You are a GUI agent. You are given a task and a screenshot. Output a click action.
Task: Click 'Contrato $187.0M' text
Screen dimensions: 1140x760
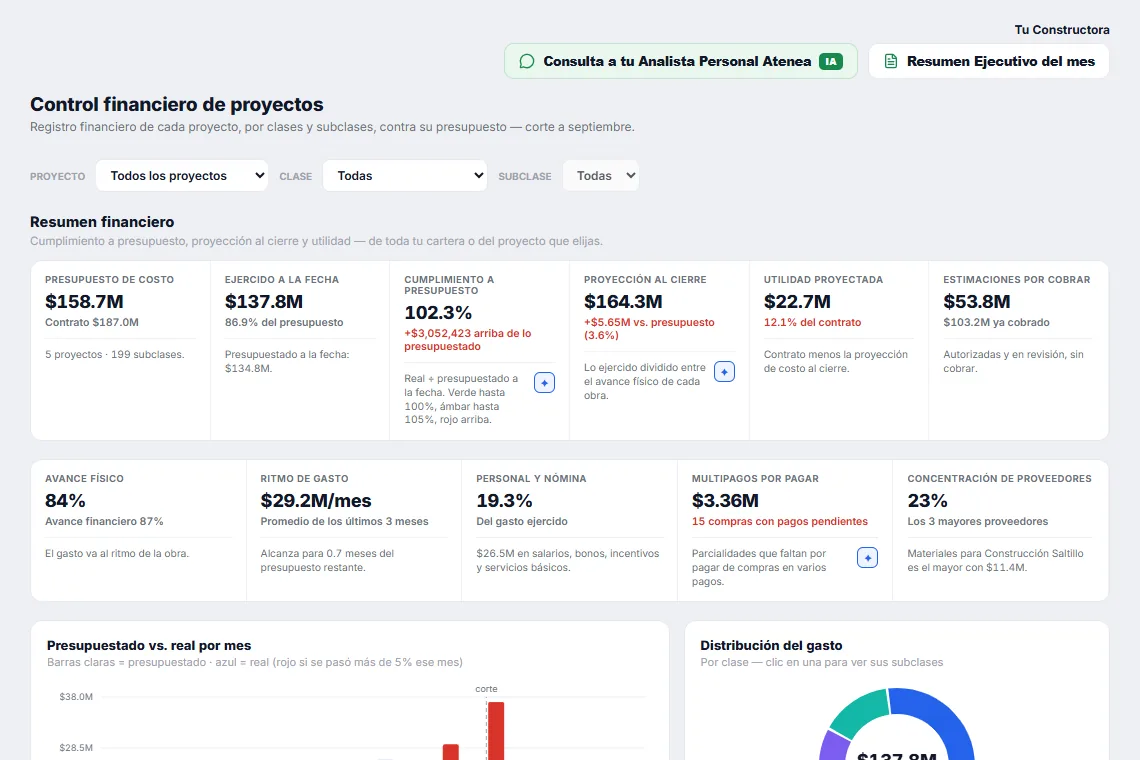tap(92, 322)
